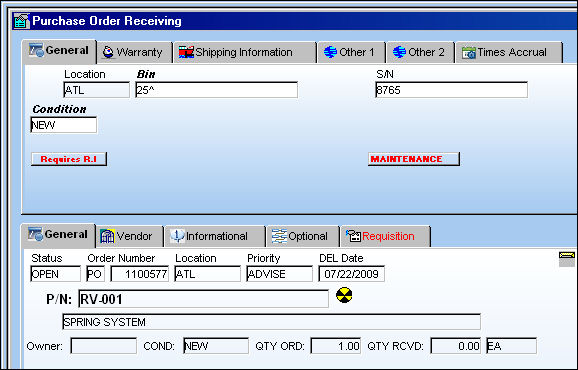Open the Shipping Information tab
The image size is (578, 370).
(x=245, y=52)
